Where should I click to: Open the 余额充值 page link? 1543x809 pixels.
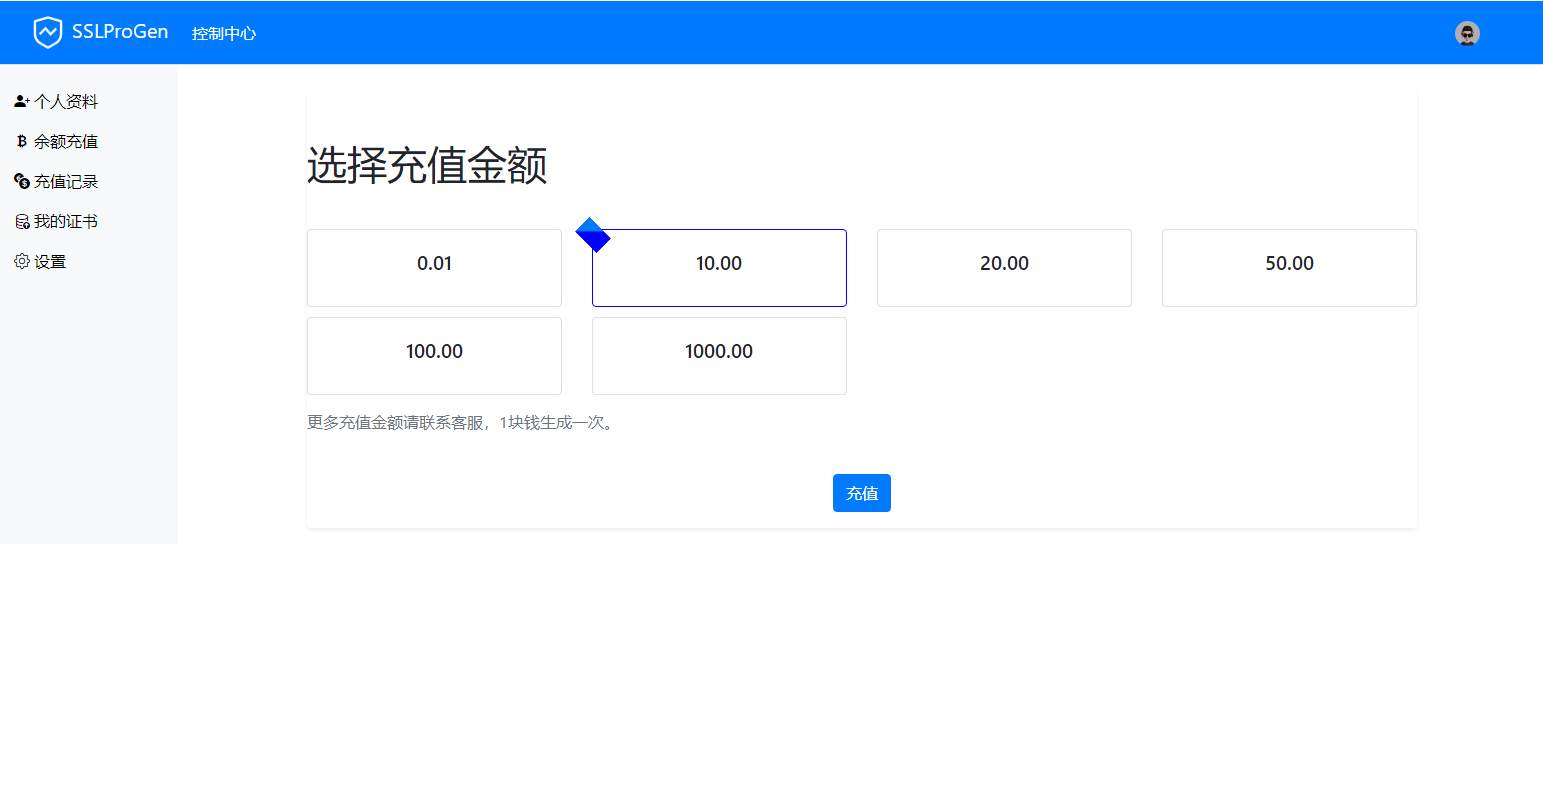pos(66,141)
